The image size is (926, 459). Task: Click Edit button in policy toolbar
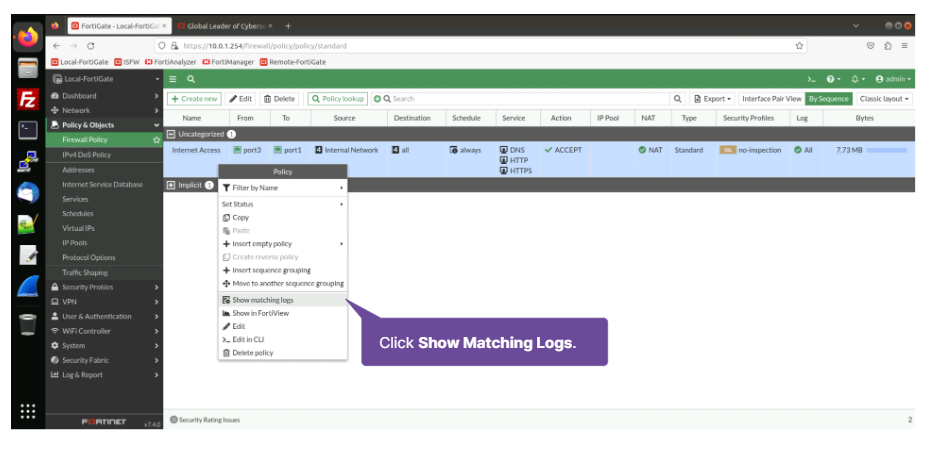pos(240,99)
